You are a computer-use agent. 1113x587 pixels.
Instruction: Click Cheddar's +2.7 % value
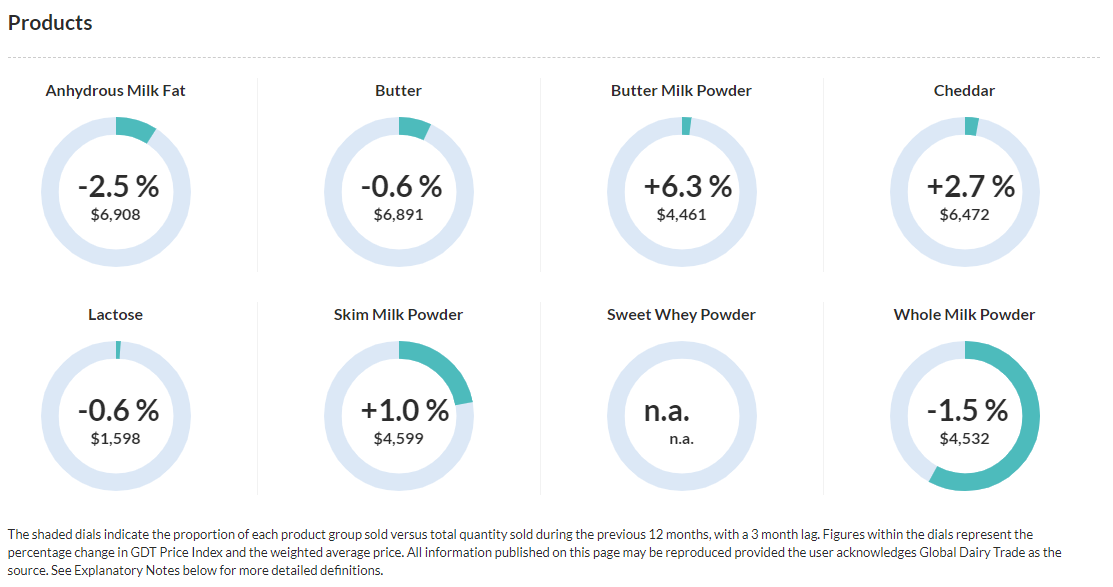click(970, 187)
